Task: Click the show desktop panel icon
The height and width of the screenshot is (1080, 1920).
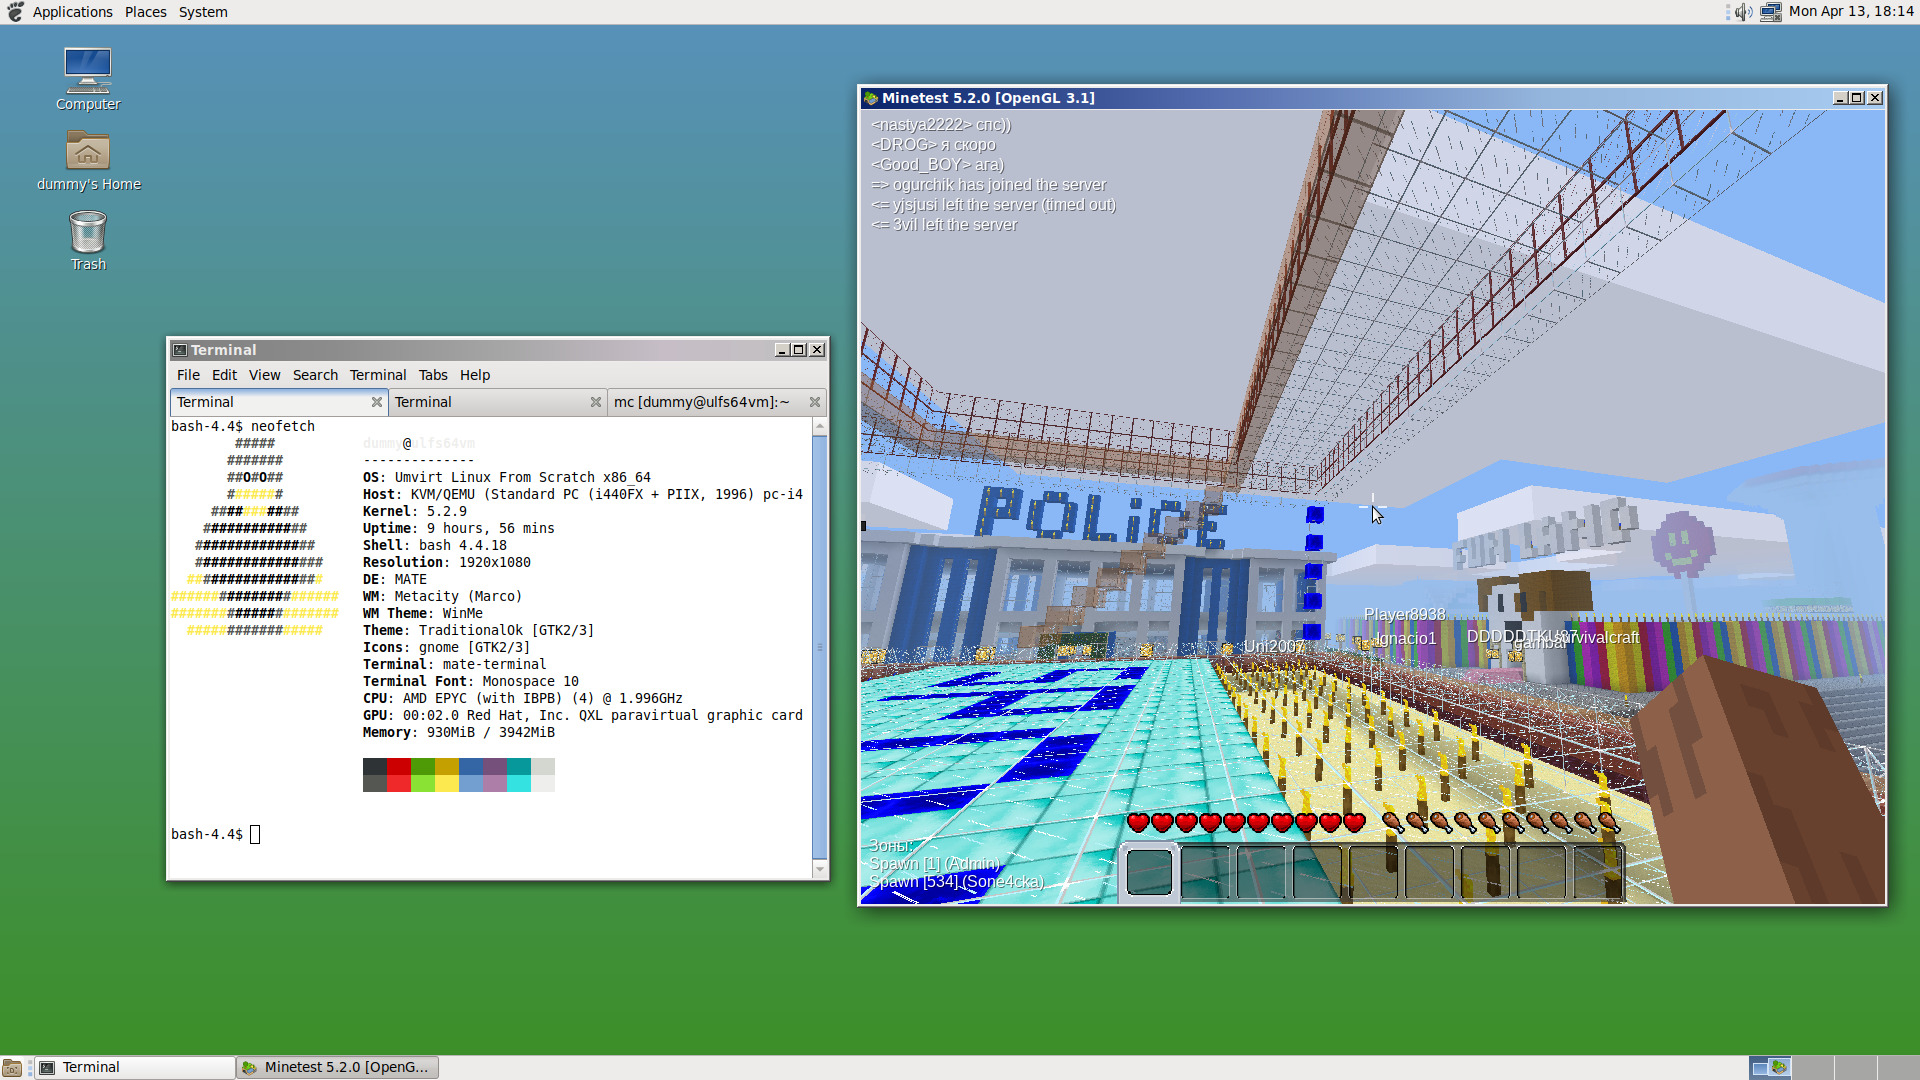Action: click(x=12, y=1068)
